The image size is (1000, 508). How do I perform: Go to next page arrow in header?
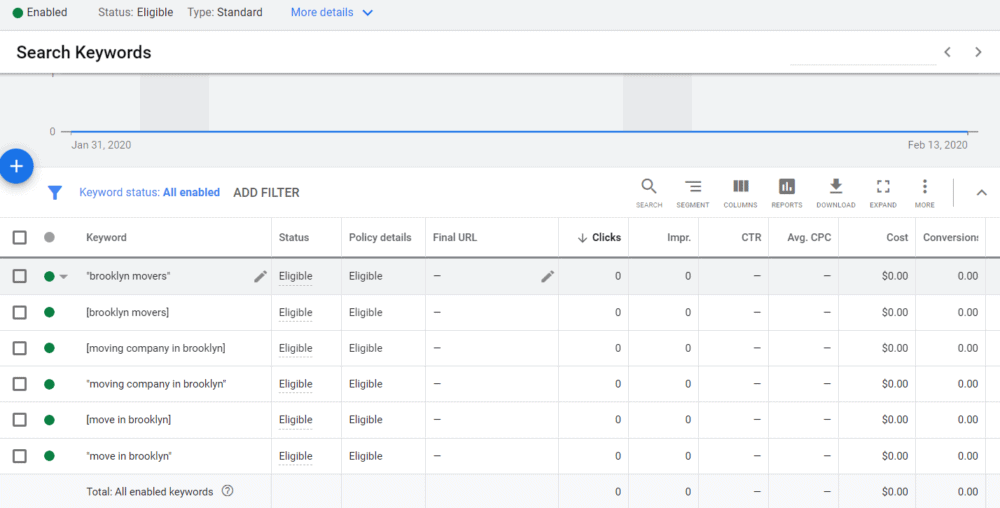click(978, 52)
